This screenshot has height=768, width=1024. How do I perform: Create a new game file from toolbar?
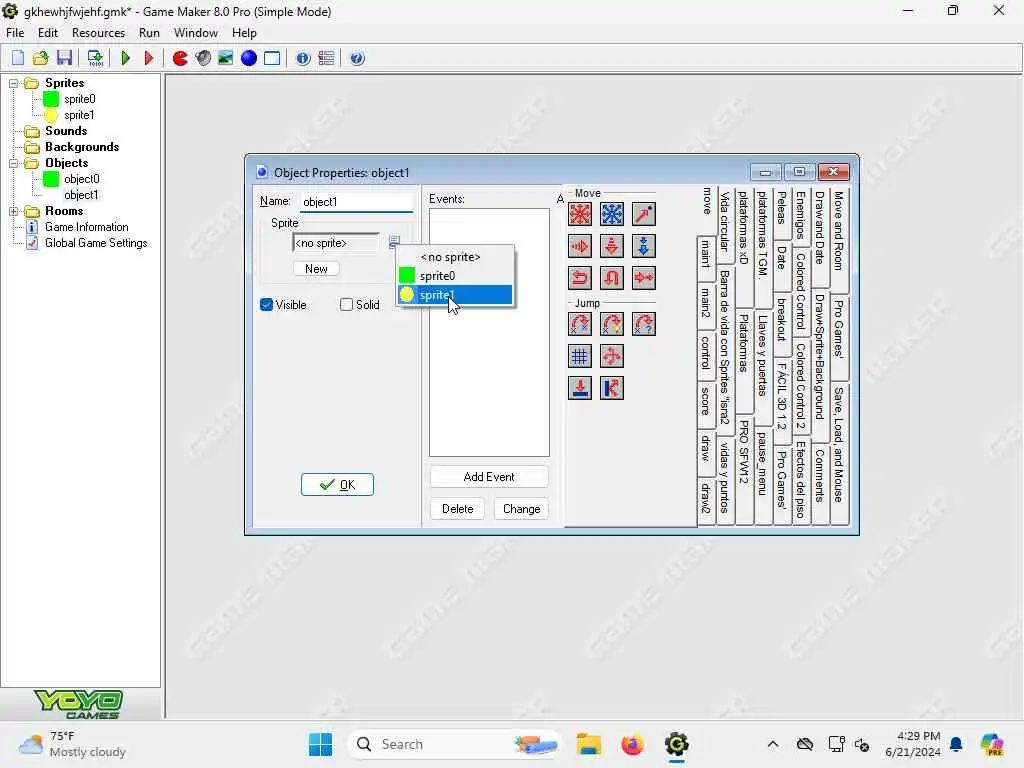click(18, 58)
